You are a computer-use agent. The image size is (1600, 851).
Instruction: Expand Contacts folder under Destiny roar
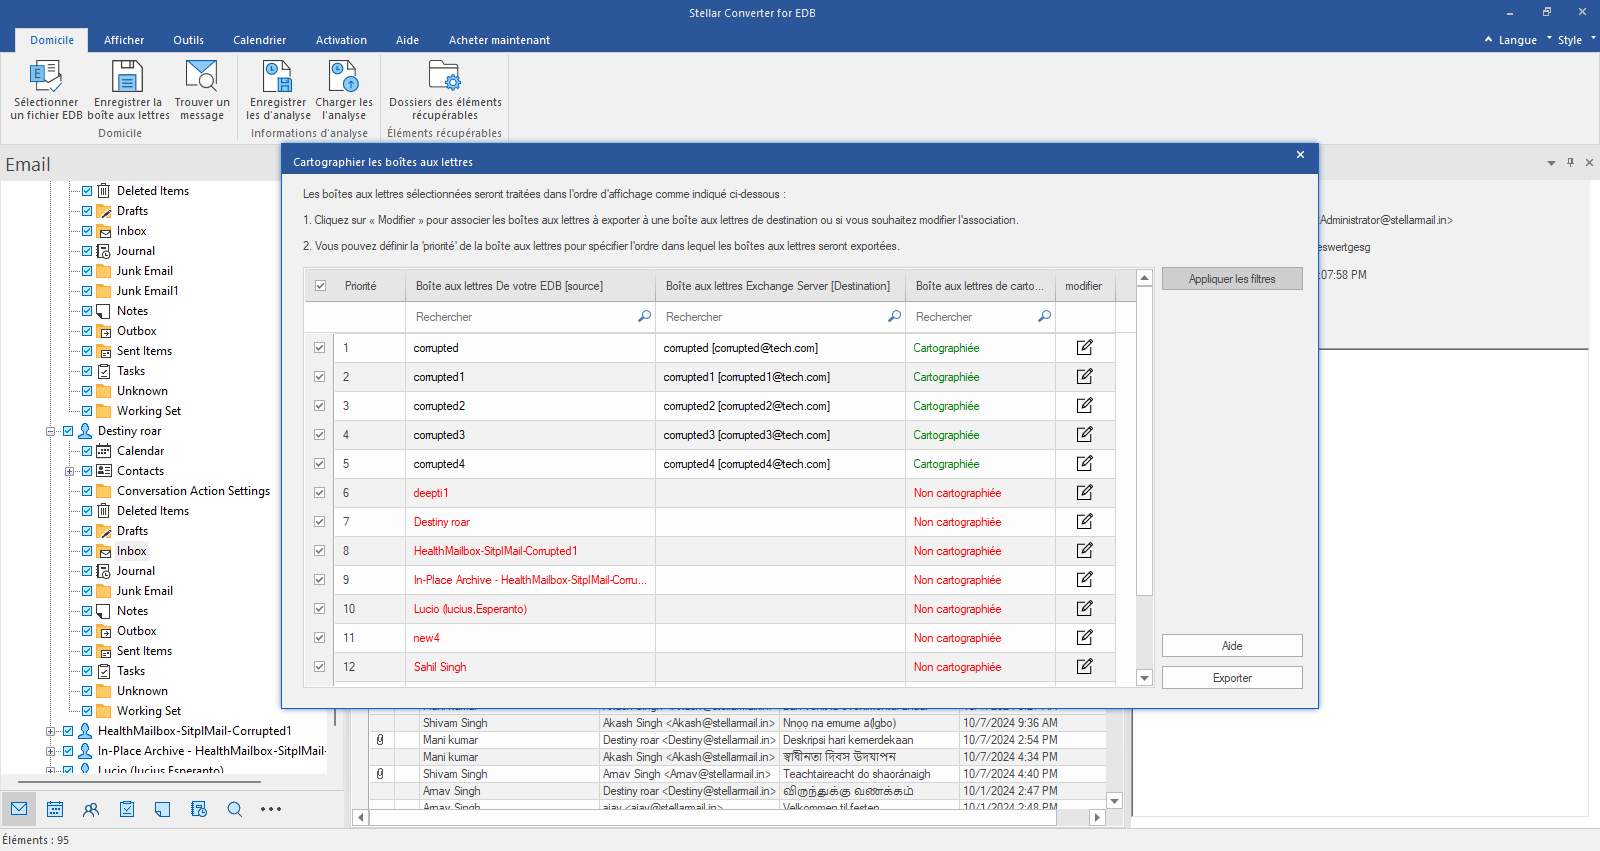(x=69, y=471)
